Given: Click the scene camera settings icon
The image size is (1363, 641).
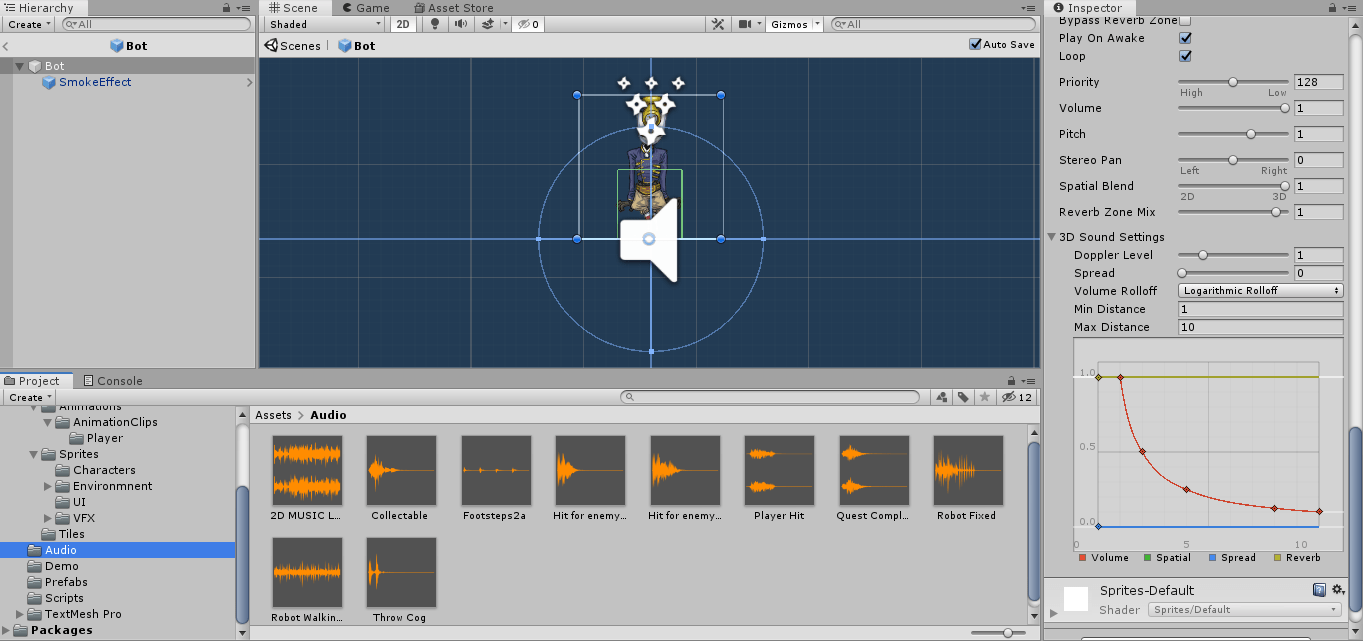Looking at the screenshot, I should [745, 24].
